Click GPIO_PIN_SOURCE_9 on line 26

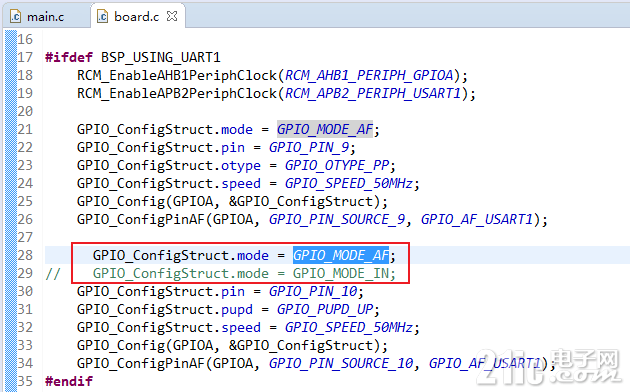(x=337, y=220)
